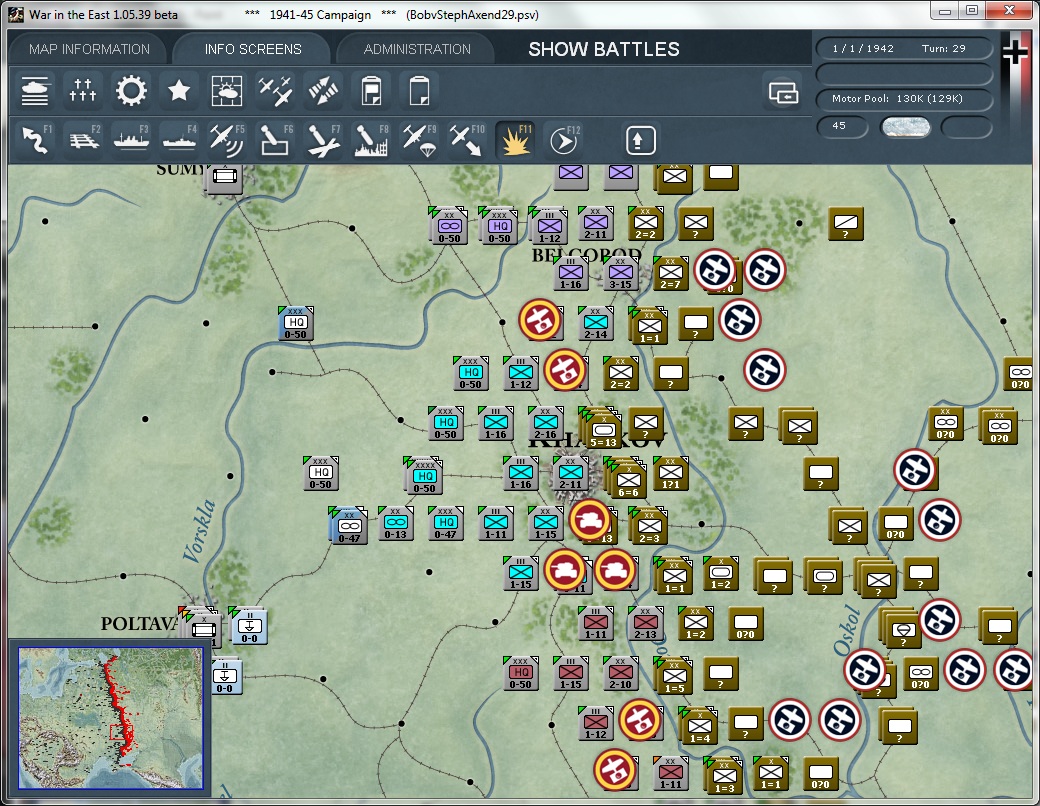Click the KHARKOV city label
This screenshot has width=1040, height=806.
pyautogui.click(x=596, y=441)
